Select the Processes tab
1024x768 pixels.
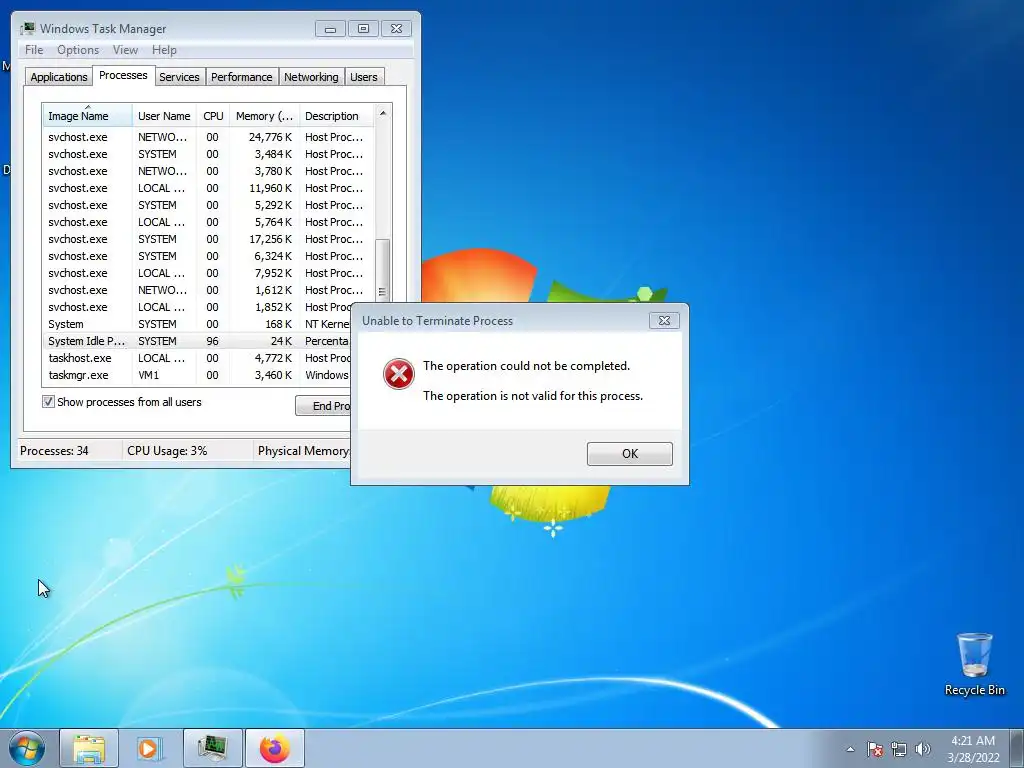[123, 76]
